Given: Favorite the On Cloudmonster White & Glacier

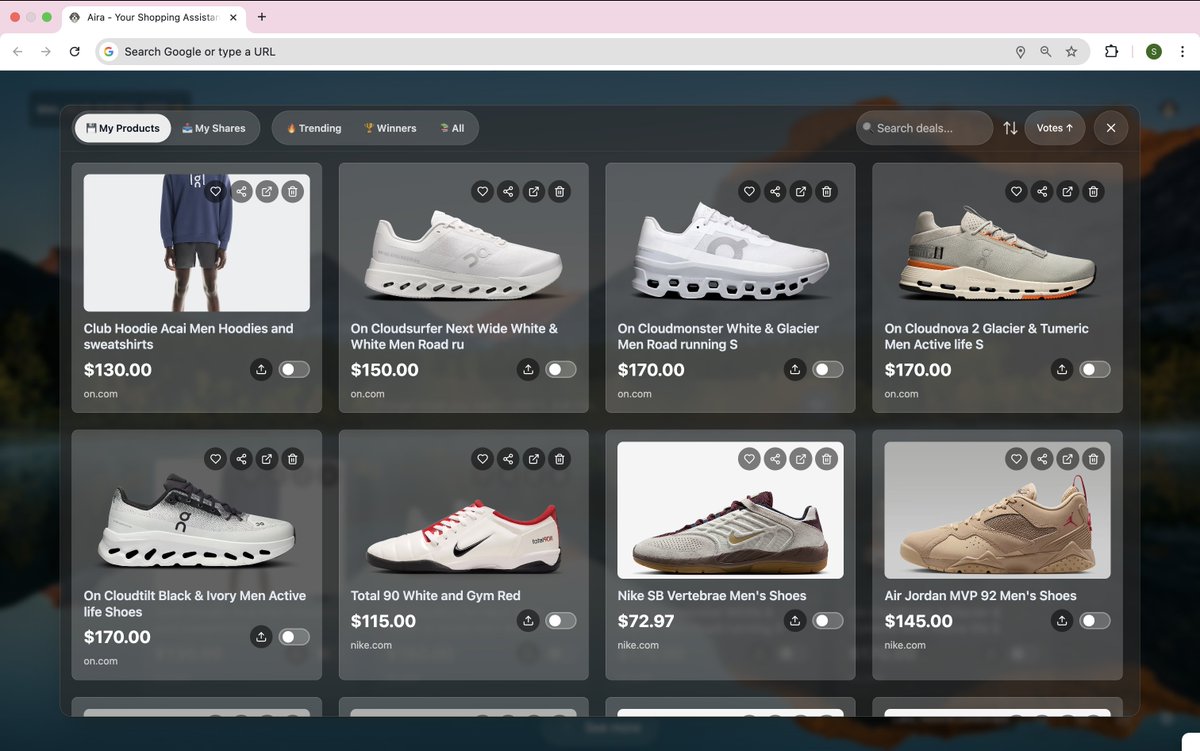Looking at the screenshot, I should (749, 191).
